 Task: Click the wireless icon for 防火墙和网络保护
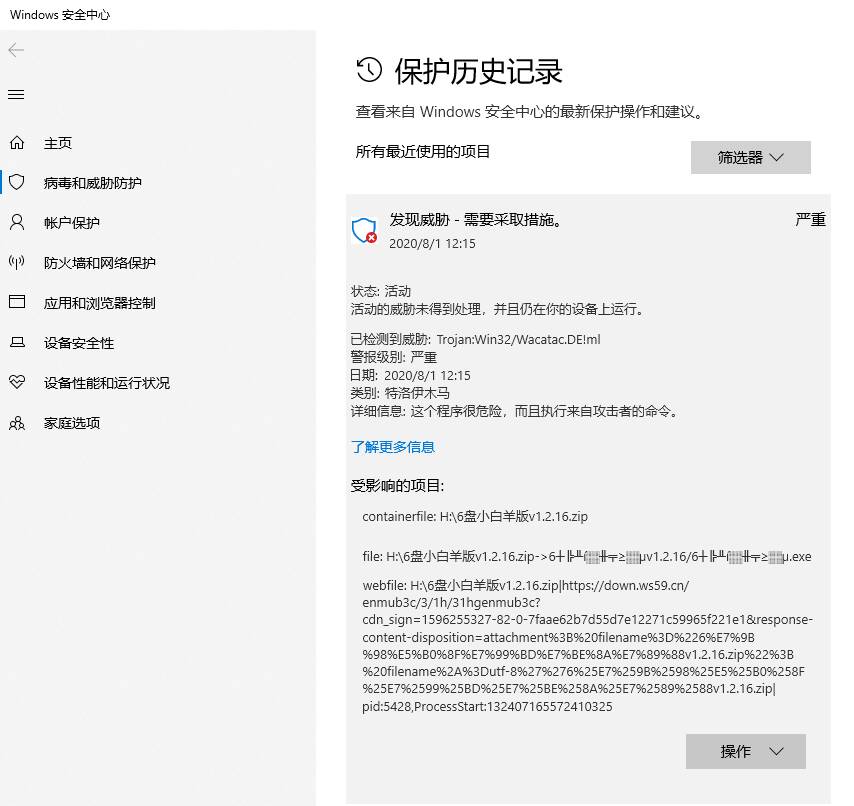point(17,262)
